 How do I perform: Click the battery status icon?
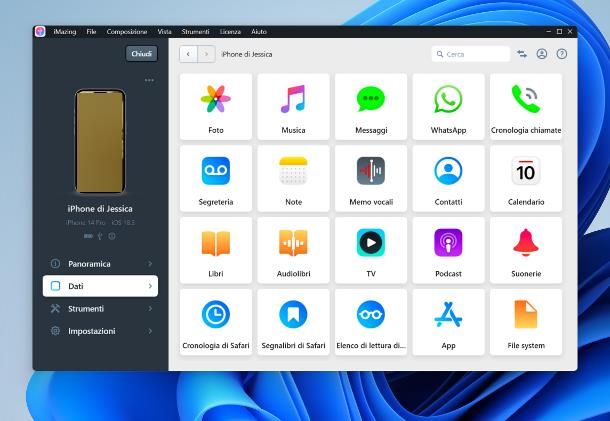coord(88,236)
